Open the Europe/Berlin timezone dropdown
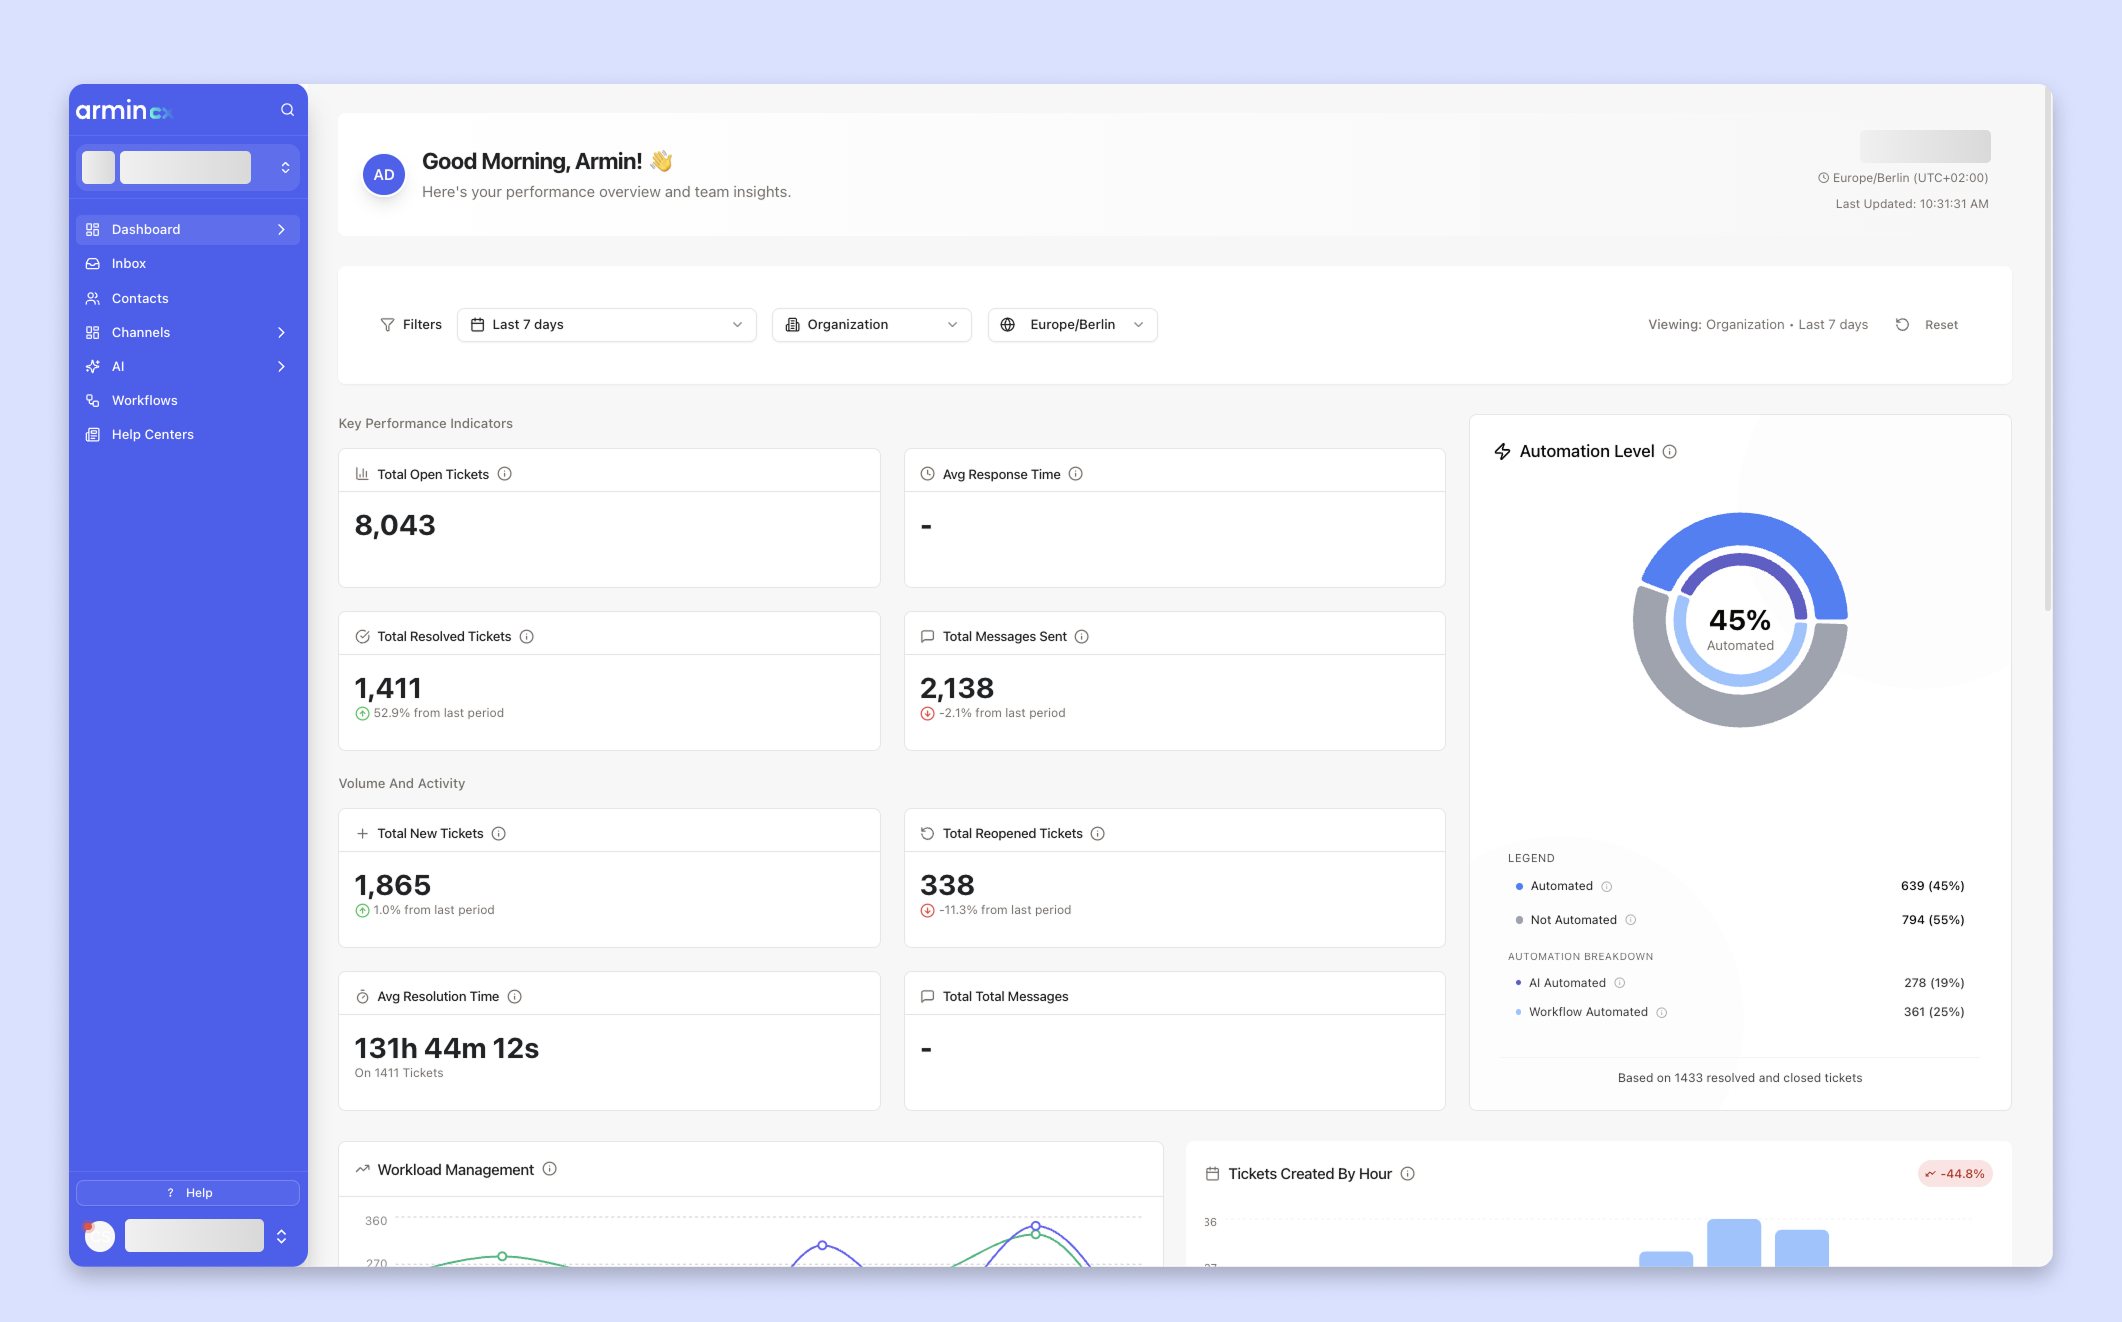The width and height of the screenshot is (2122, 1322). (1072, 325)
